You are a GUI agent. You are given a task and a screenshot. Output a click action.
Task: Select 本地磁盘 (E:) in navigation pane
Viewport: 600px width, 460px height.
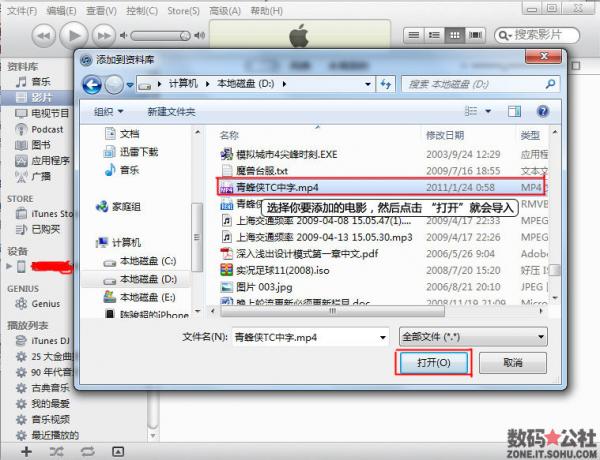[139, 297]
